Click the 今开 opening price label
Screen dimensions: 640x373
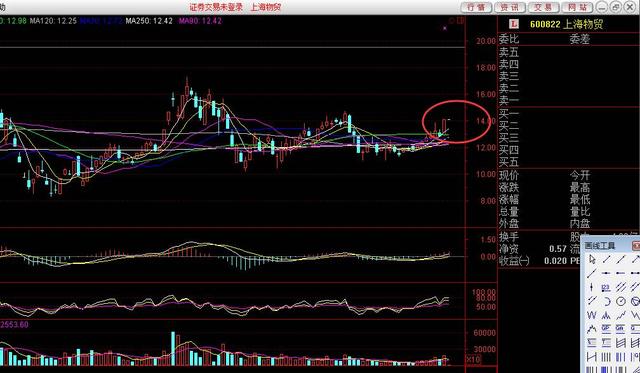point(580,175)
